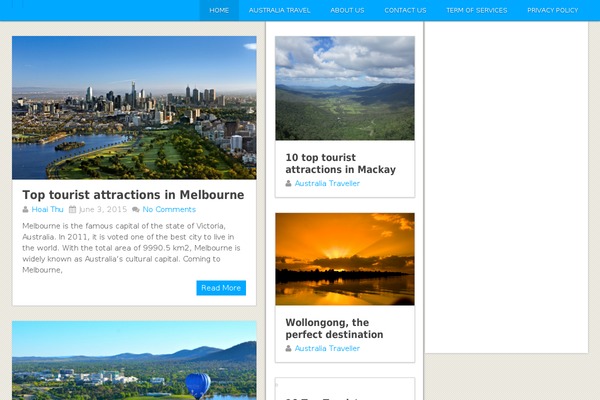Open 'Wollongong, the perfect destination' title
Viewport: 600px width, 400px height.
[334, 328]
